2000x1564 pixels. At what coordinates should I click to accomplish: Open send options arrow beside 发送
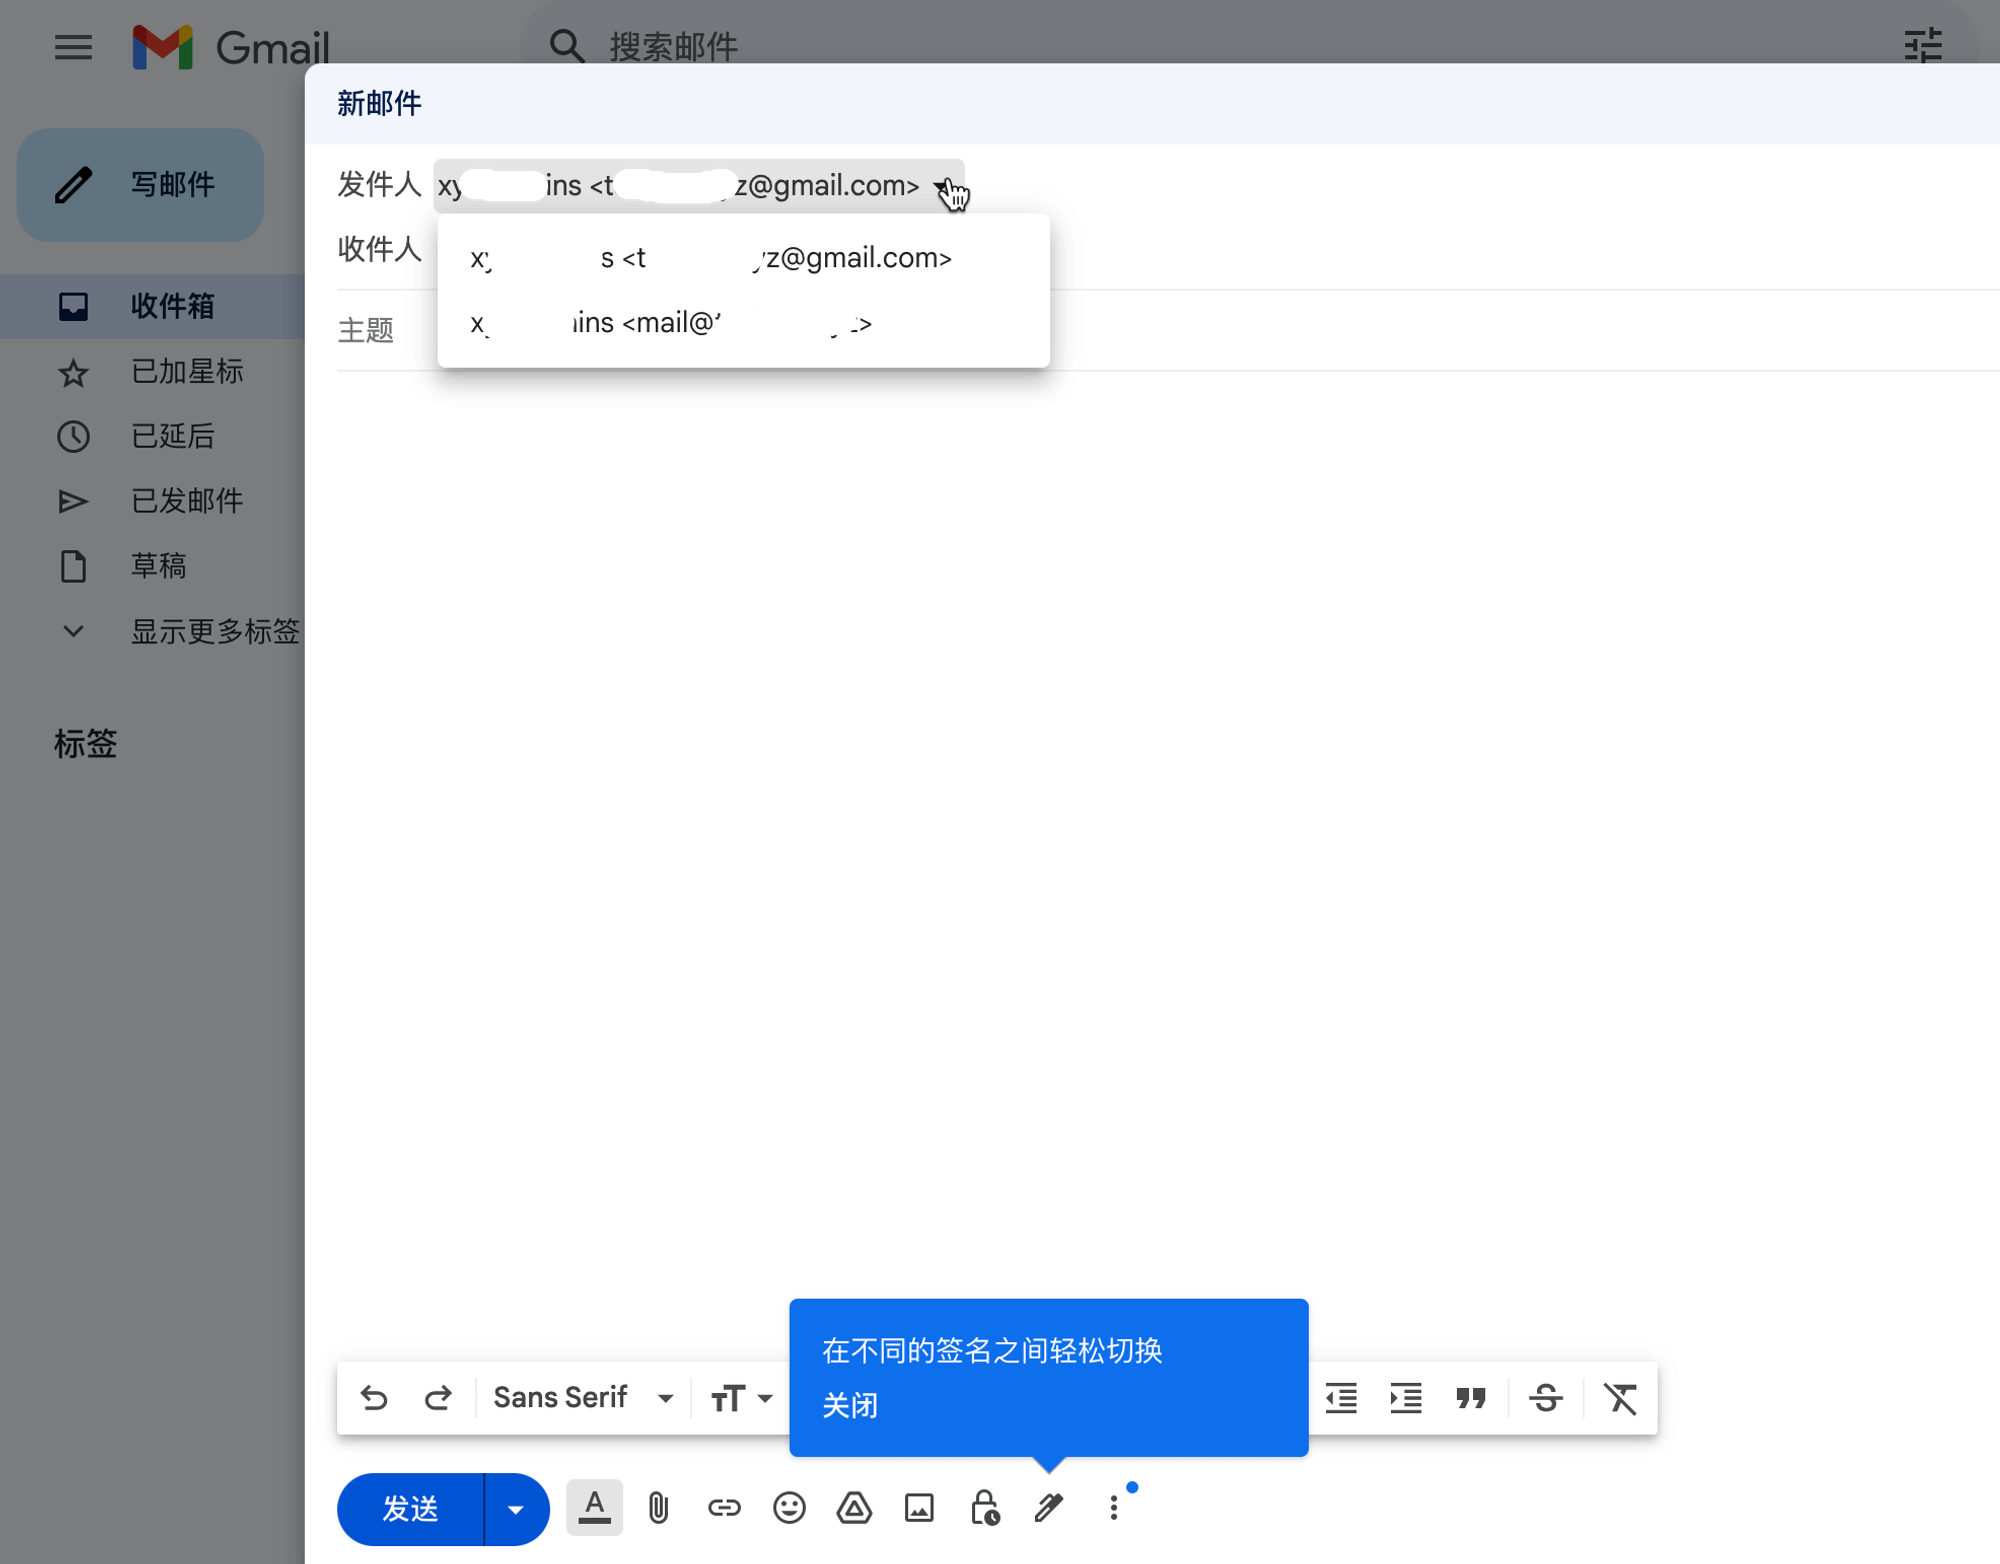[x=516, y=1509]
